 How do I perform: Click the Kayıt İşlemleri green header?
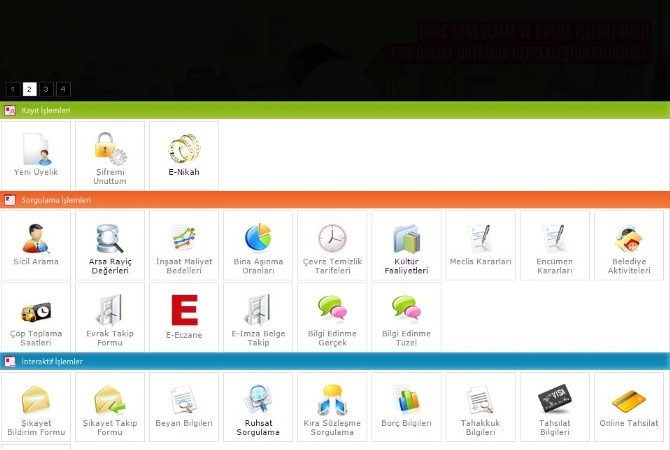335,110
